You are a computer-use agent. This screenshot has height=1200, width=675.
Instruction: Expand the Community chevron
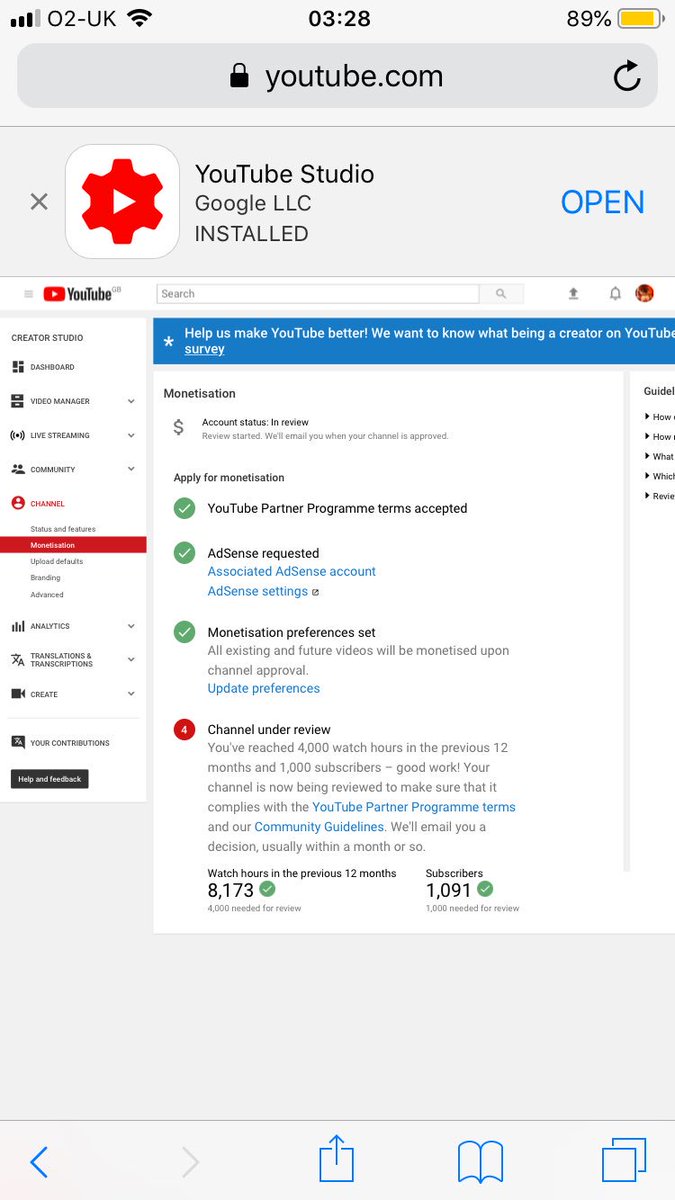[x=131, y=469]
